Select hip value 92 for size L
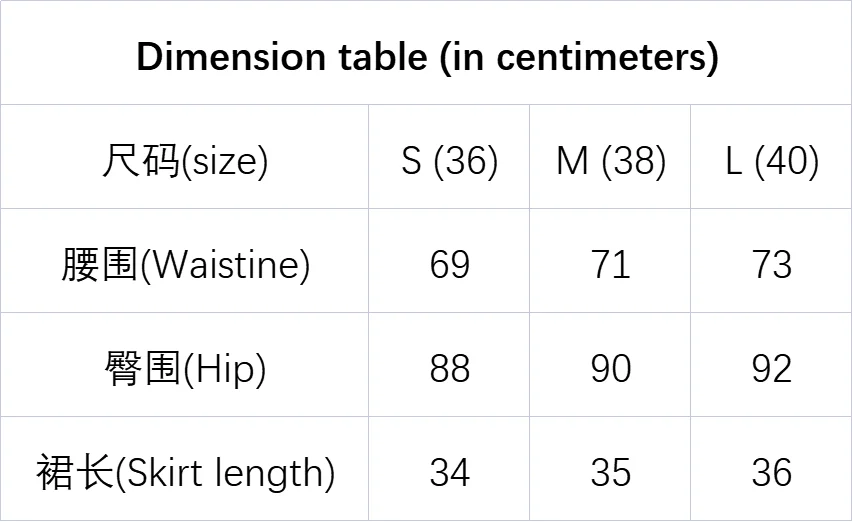The image size is (853, 522). (x=771, y=369)
